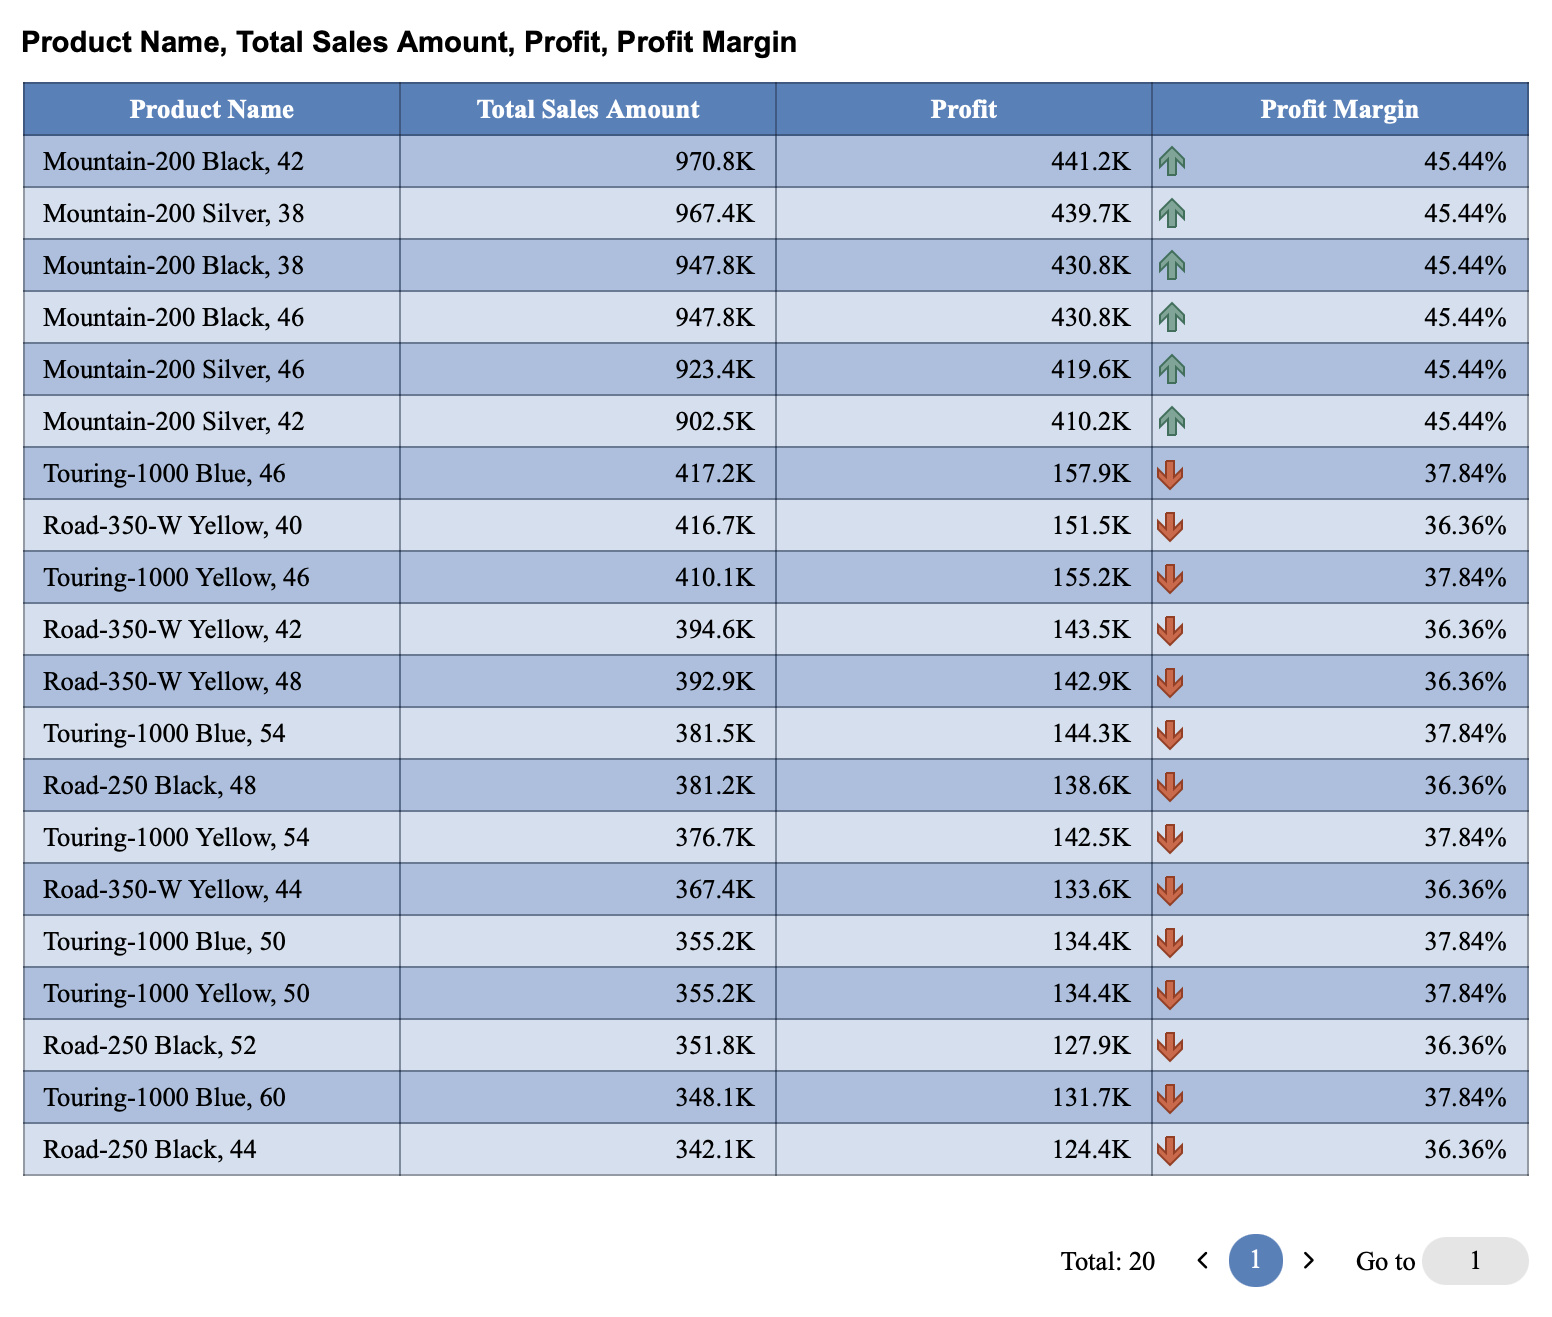Click the Go to page input field
This screenshot has width=1552, height=1317.
click(1474, 1261)
